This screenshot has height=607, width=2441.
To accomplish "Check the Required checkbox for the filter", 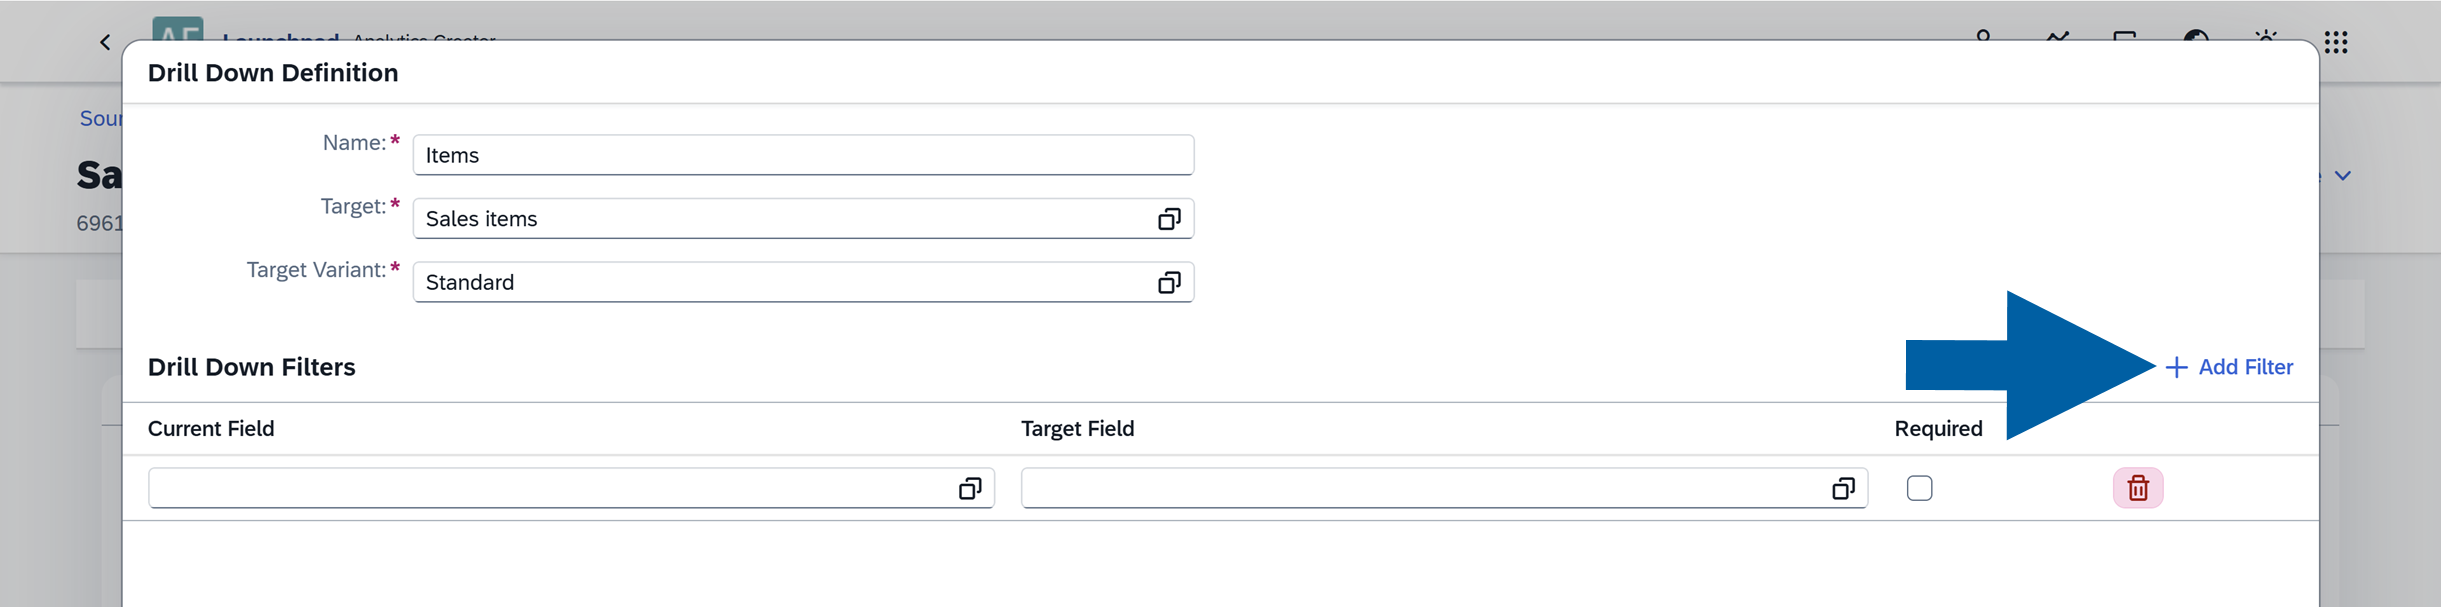I will pyautogui.click(x=1920, y=487).
